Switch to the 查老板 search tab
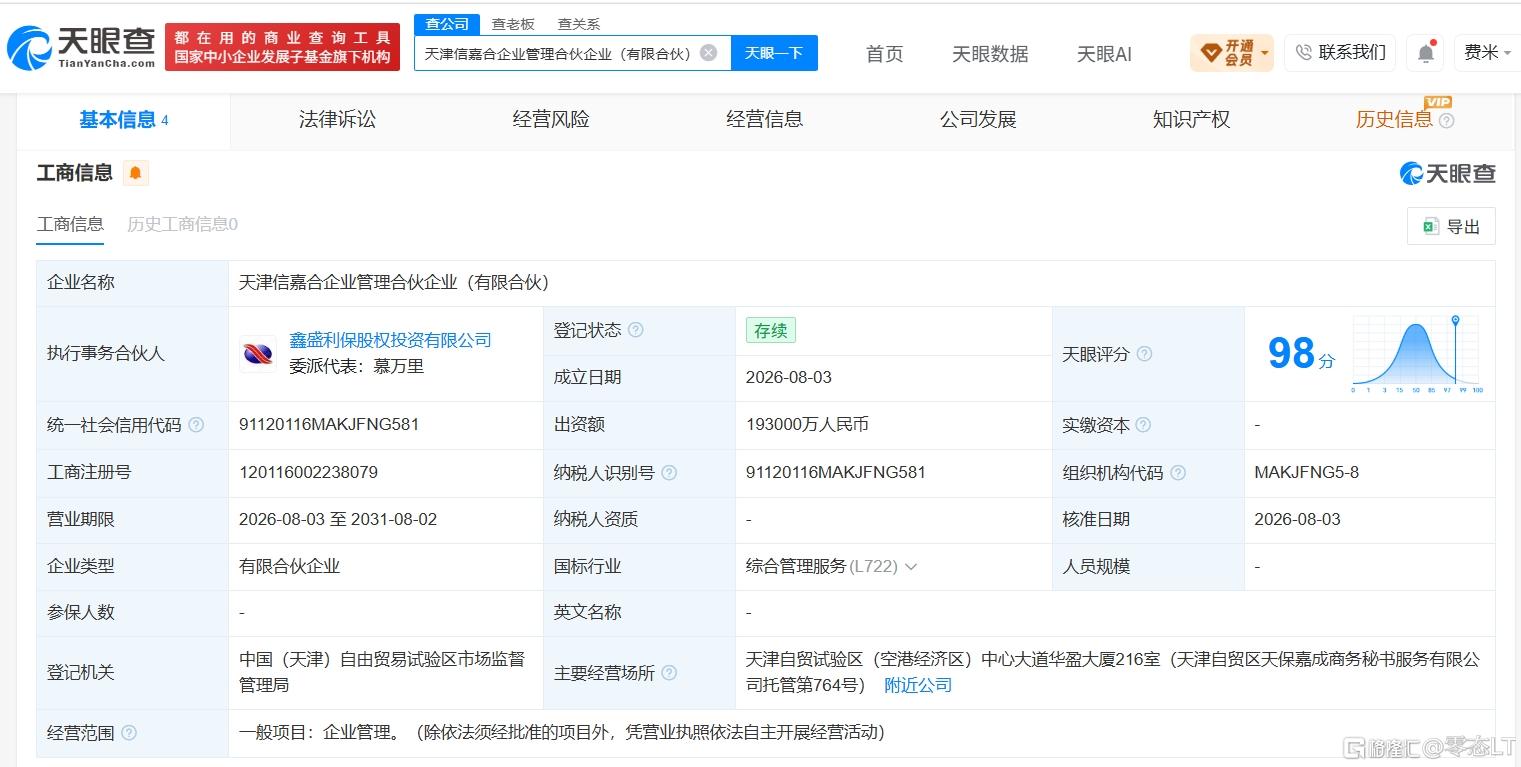 [513, 24]
